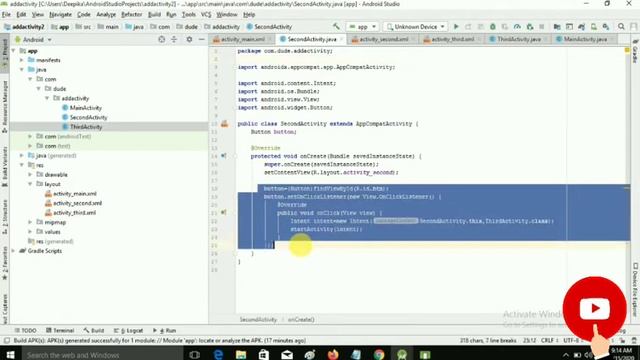Click onCreate() in editor breadcrumb bar
This screenshot has height=360, width=640.
[301, 320]
